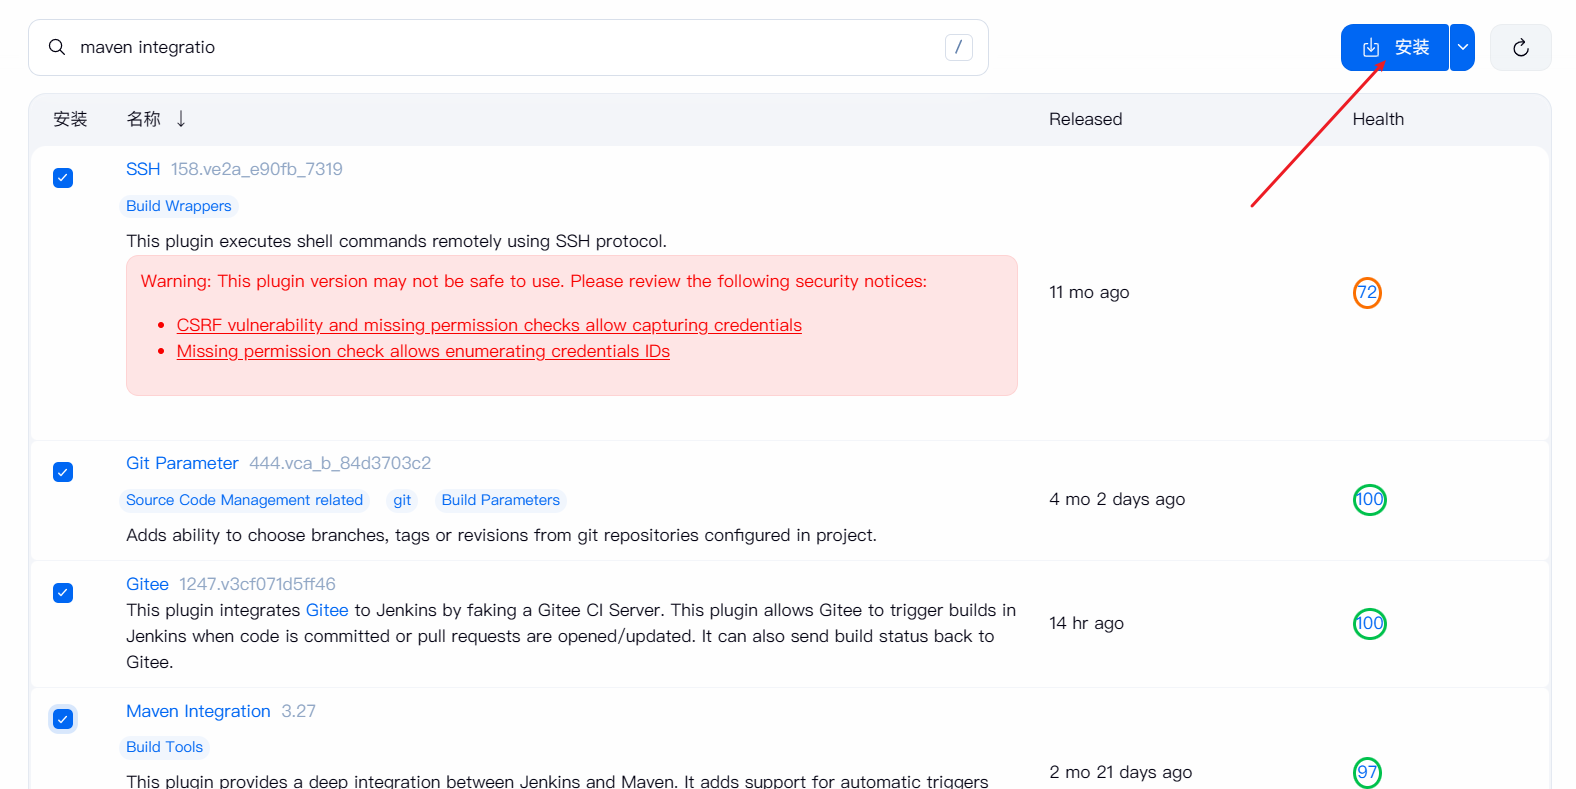The image size is (1576, 789).
Task: Click the Maven Integration health score 97 badge
Action: (1367, 772)
